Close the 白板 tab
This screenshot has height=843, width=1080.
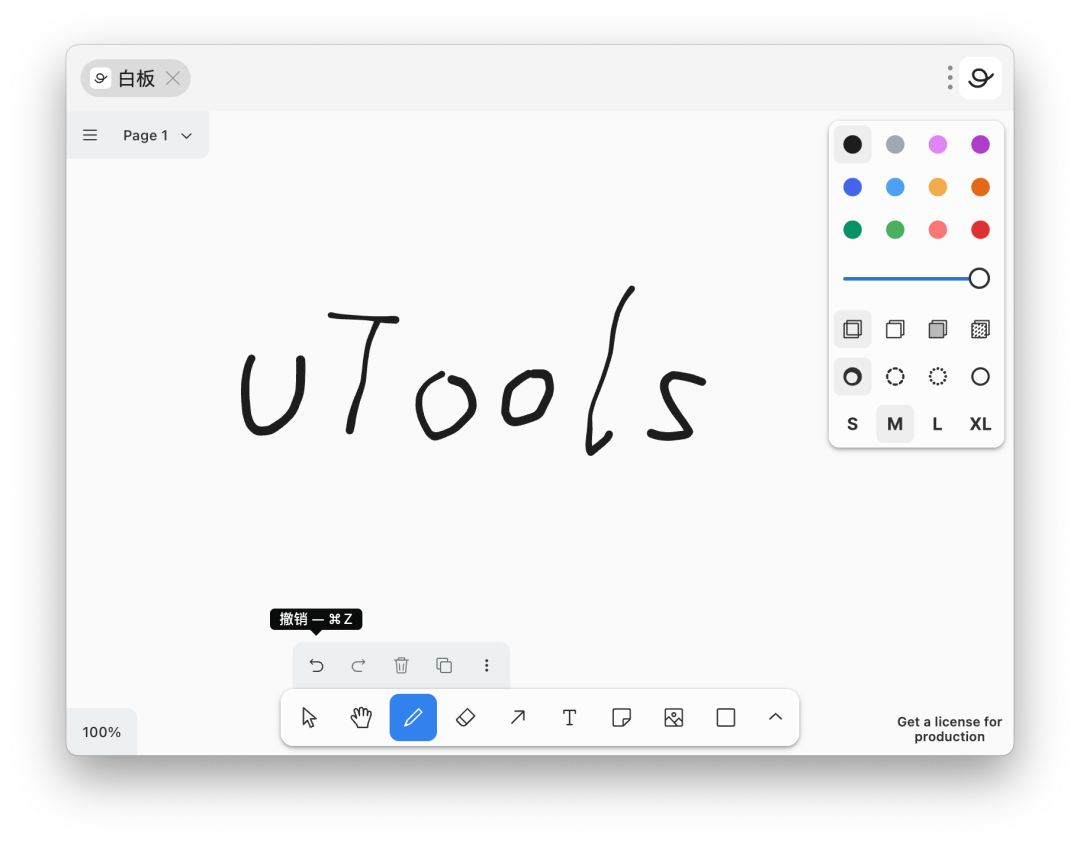173,79
